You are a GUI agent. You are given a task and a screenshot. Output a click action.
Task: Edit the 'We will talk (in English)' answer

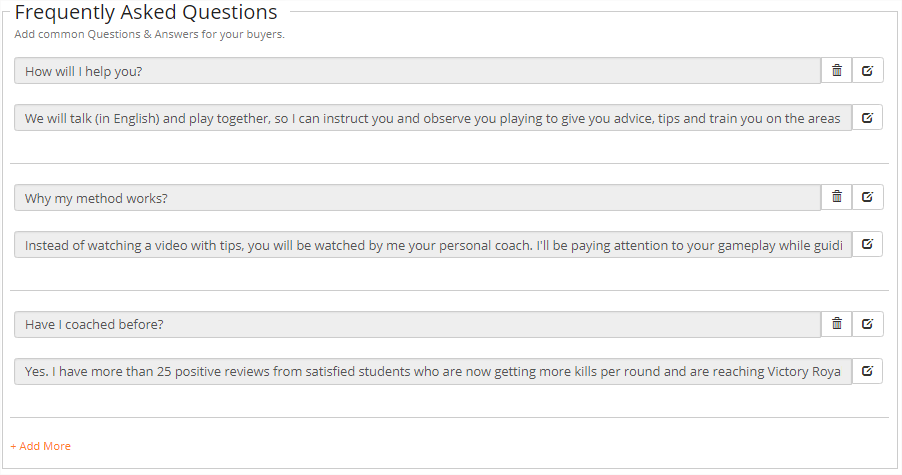(867, 117)
